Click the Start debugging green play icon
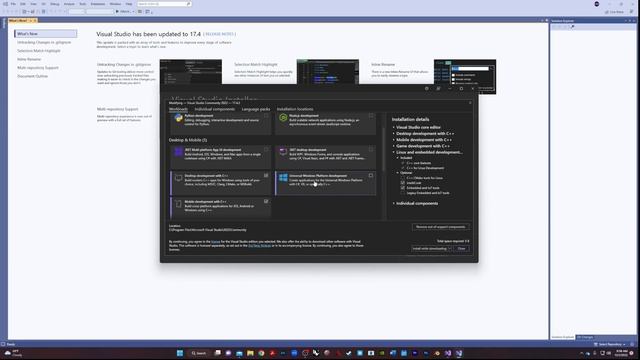 (x=117, y=11)
